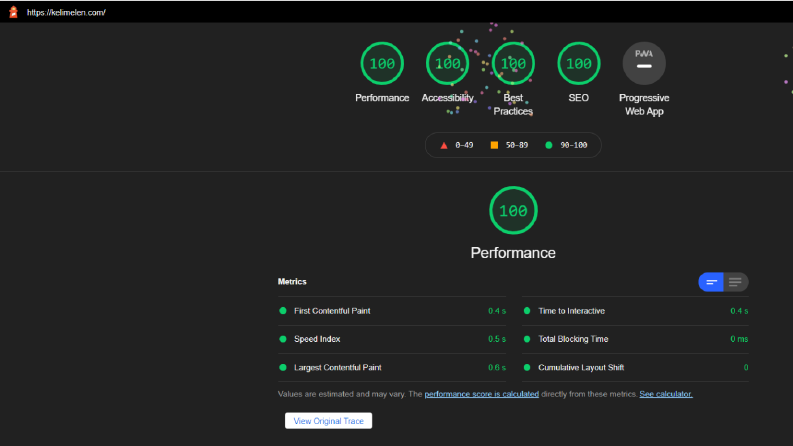
Task: Click the View Original Trace button
Action: point(328,421)
